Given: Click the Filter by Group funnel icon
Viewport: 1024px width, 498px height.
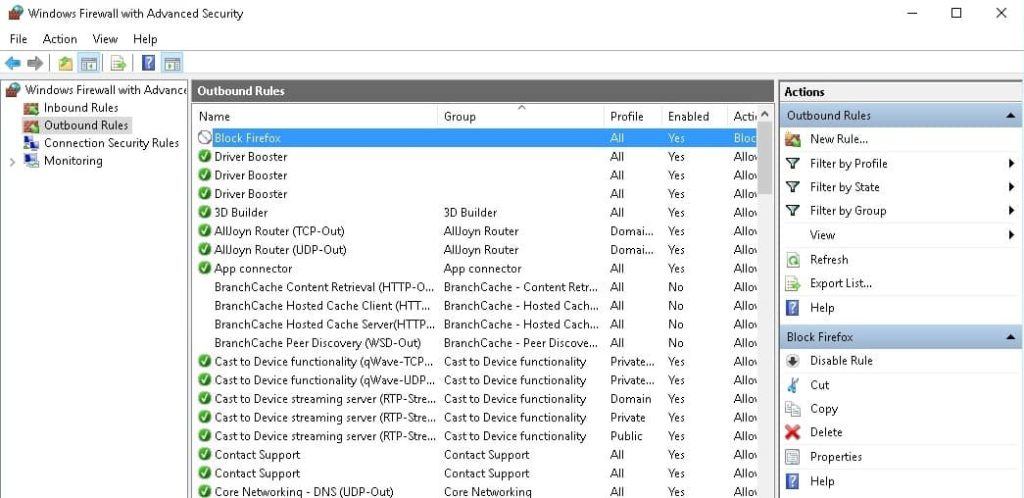Looking at the screenshot, I should click(x=793, y=211).
